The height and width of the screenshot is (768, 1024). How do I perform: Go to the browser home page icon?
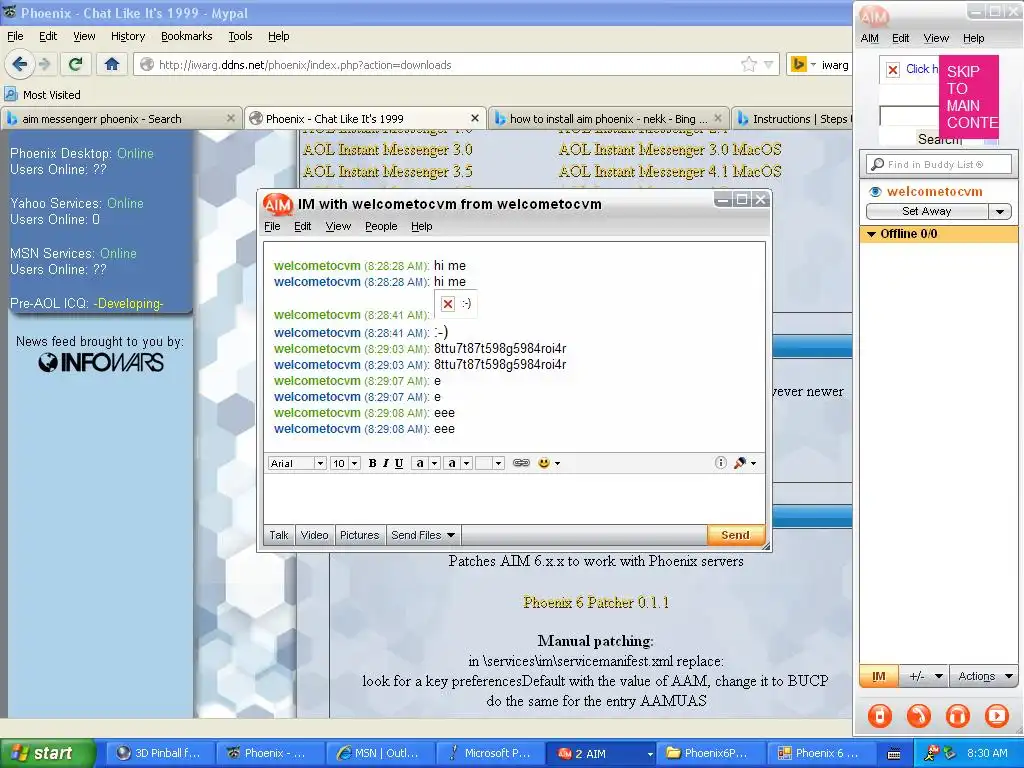[x=112, y=64]
